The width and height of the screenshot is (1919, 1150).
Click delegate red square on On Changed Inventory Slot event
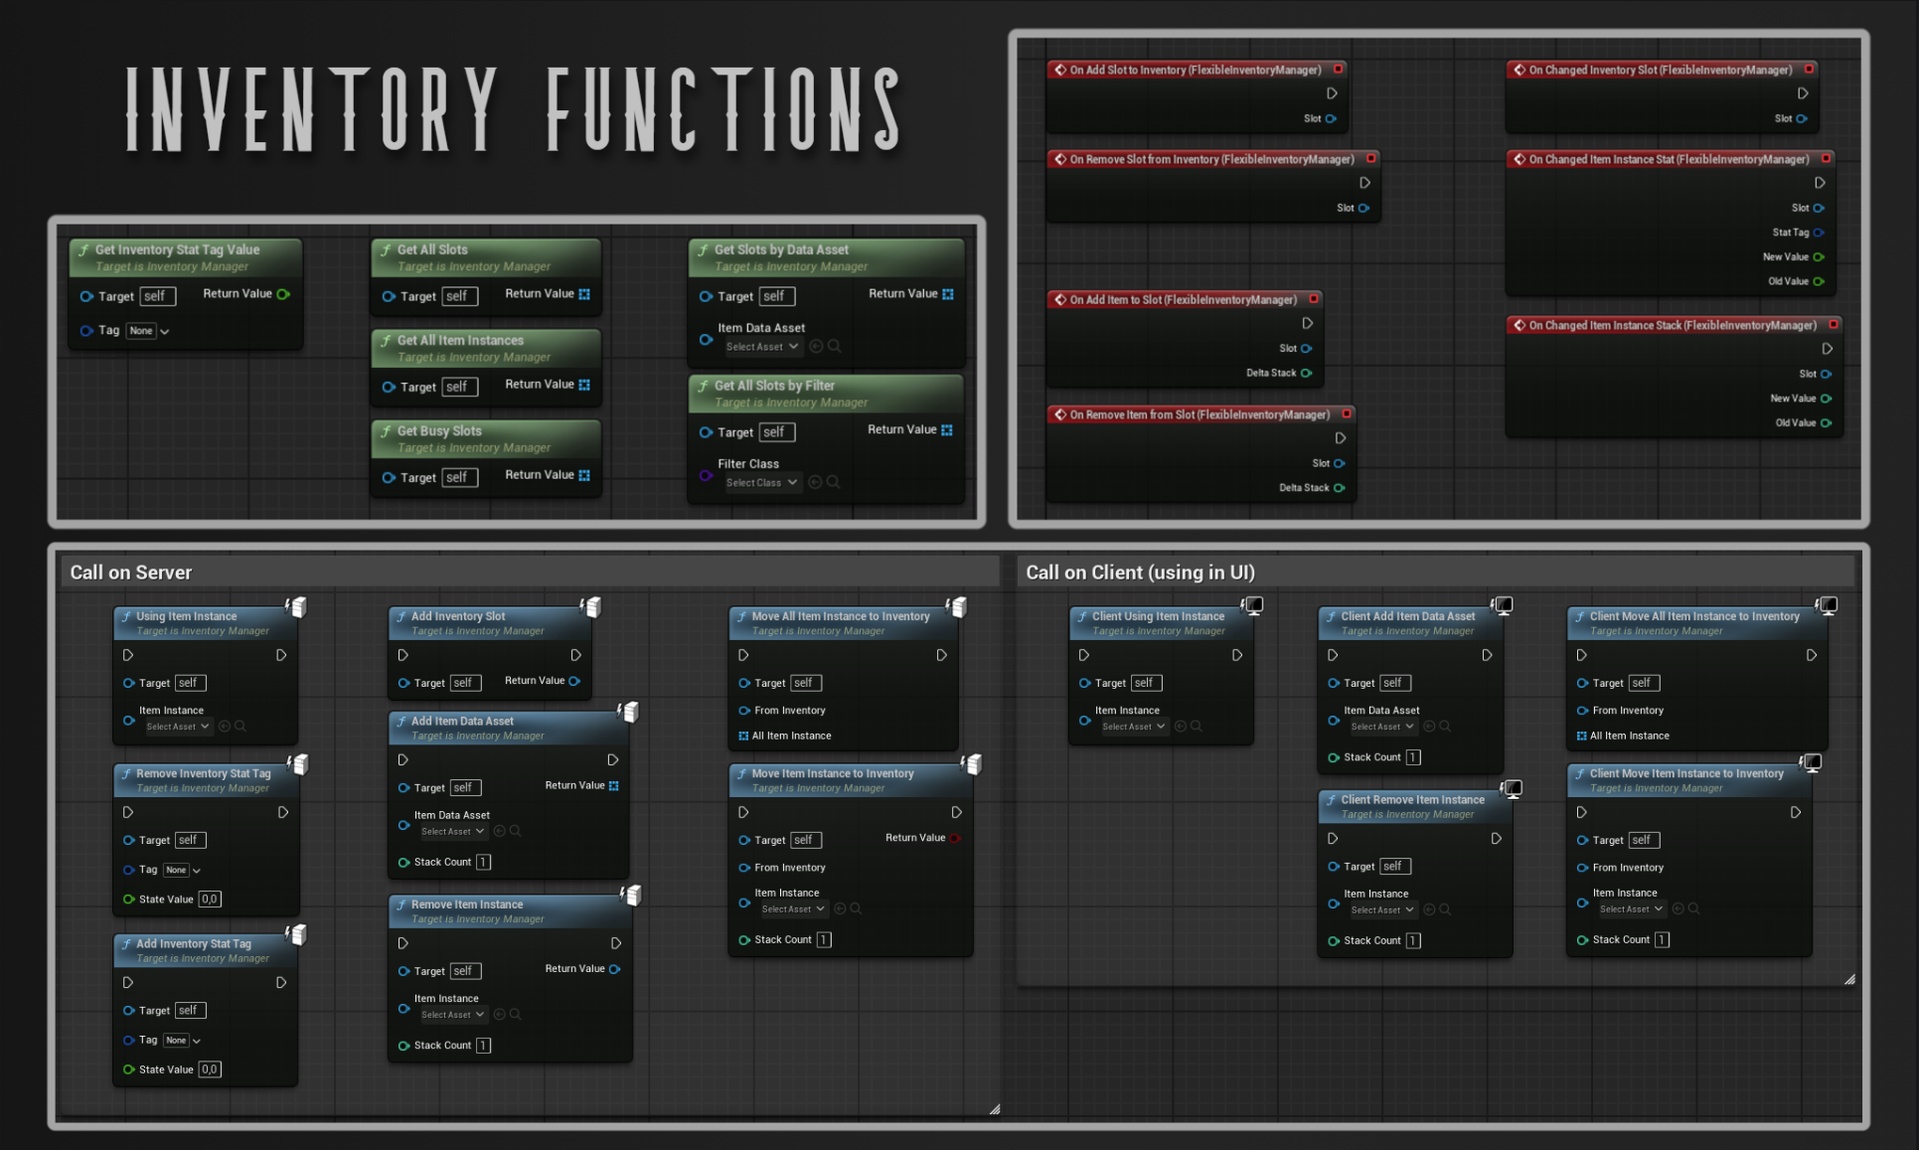tap(1809, 69)
